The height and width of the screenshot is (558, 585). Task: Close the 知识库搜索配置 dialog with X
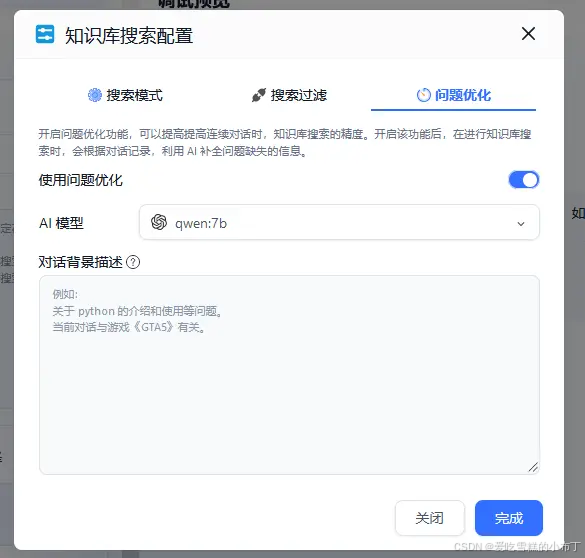pyautogui.click(x=528, y=34)
